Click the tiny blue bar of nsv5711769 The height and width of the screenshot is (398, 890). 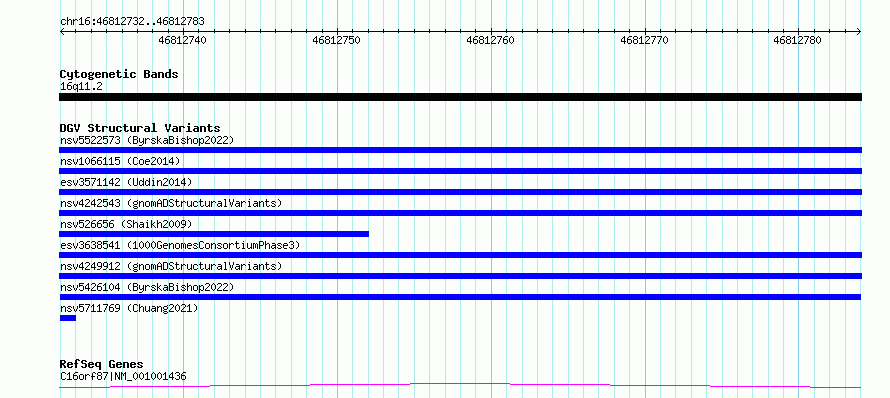click(68, 318)
